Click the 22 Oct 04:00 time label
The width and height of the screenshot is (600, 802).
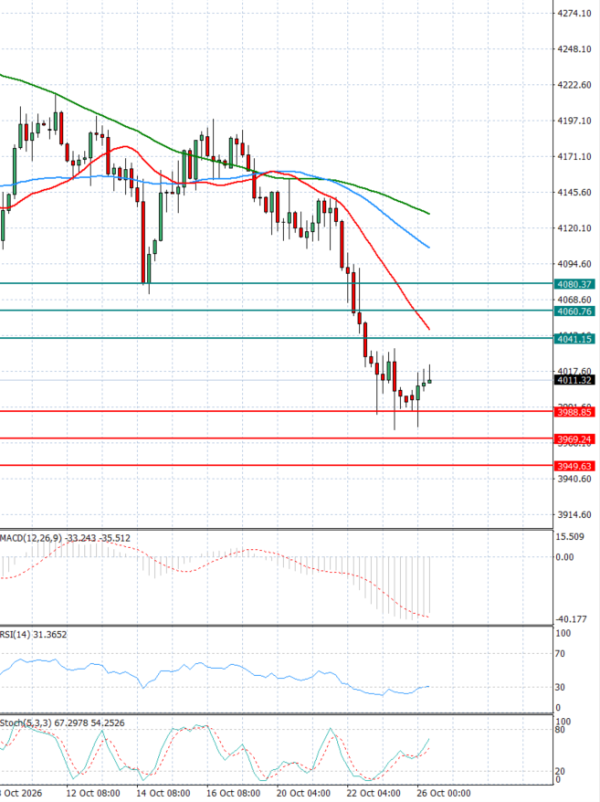coord(373,794)
